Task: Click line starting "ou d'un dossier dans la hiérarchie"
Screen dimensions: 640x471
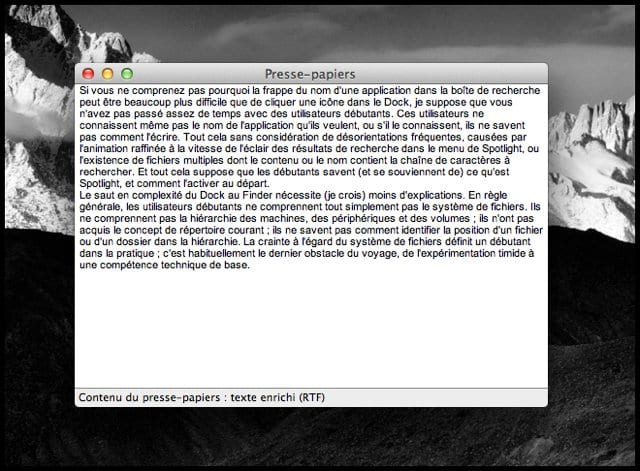Action: [x=305, y=242]
